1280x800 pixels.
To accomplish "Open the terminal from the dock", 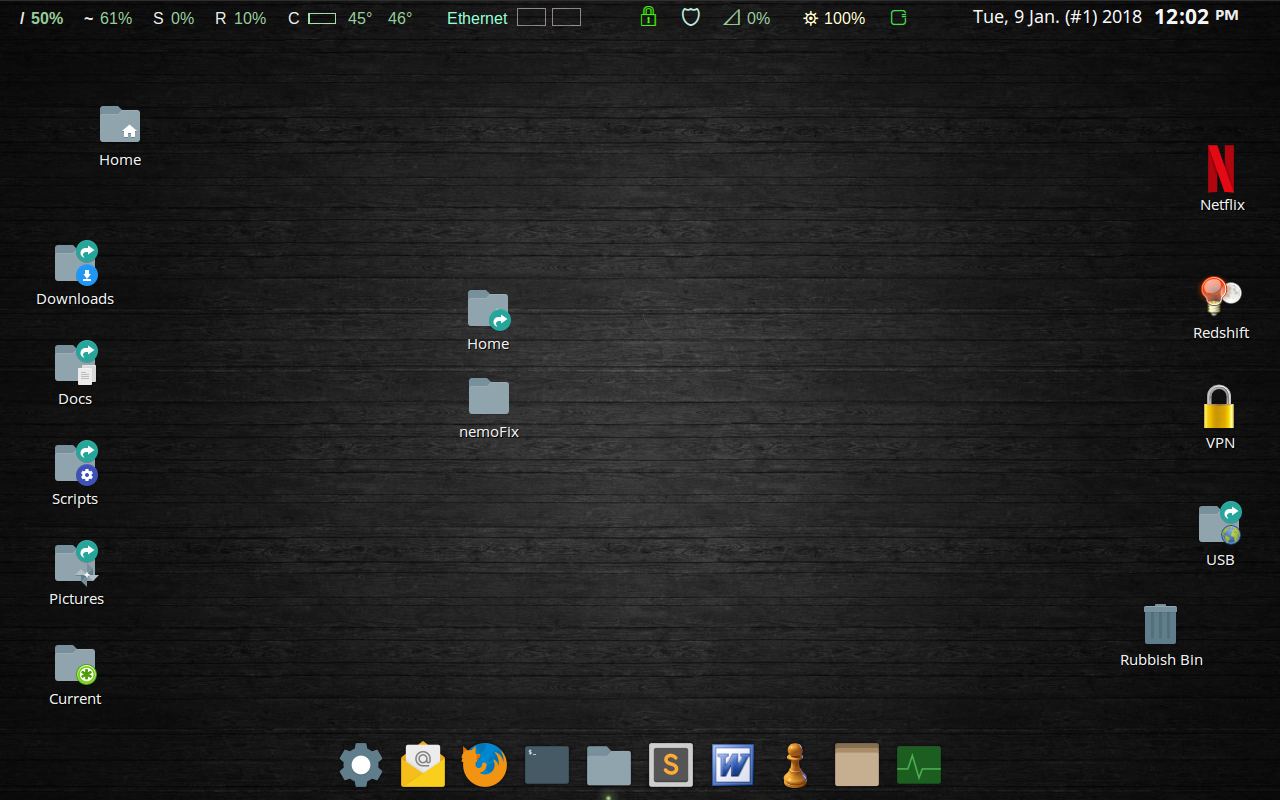I will [546, 764].
